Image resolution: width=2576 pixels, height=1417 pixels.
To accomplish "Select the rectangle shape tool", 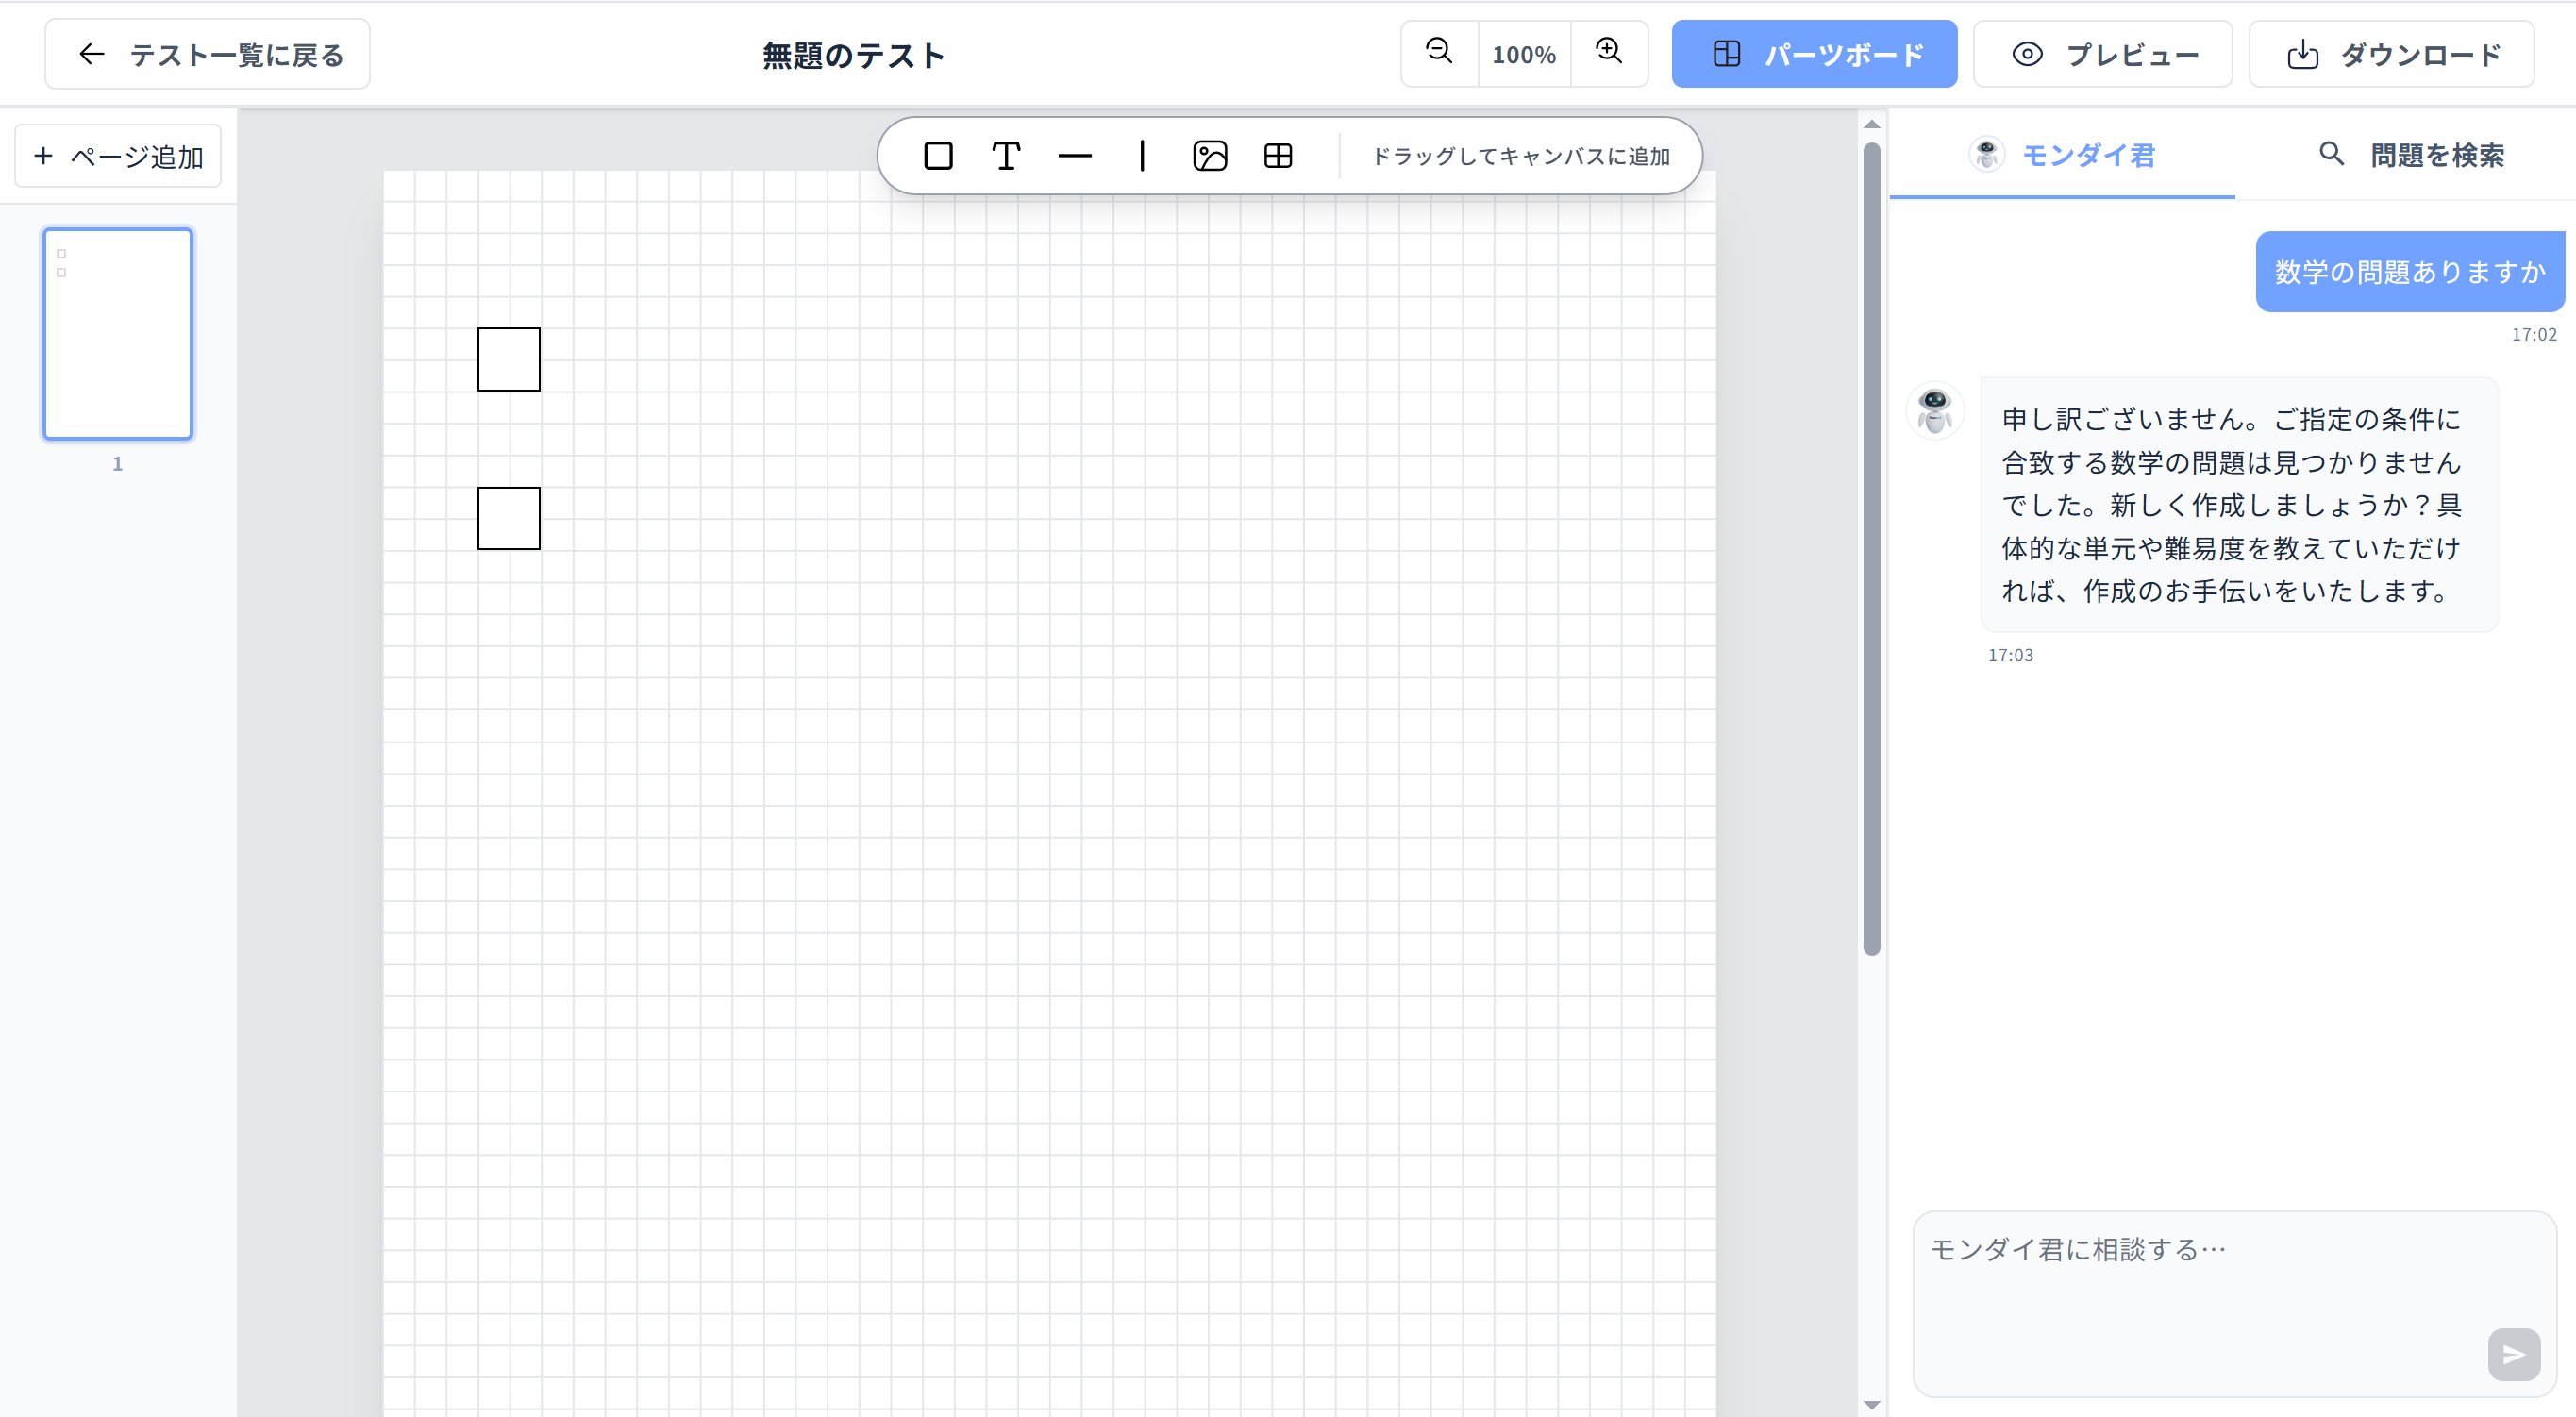I will 938,156.
